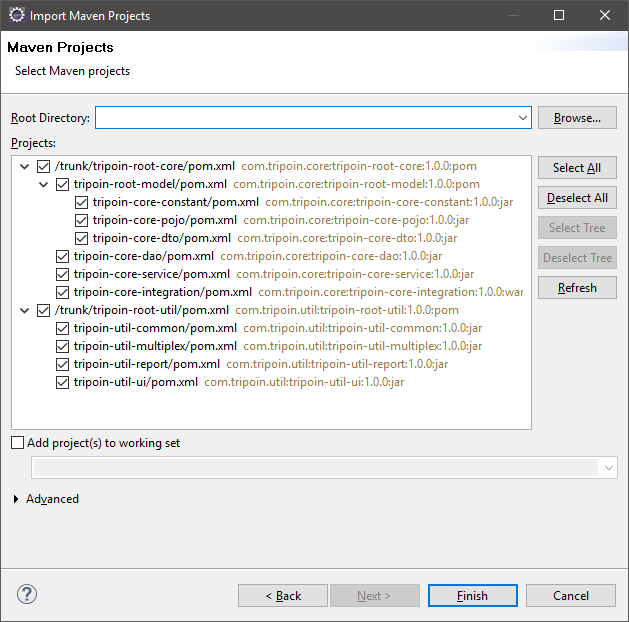Enable Add project(s) to working set

click(x=17, y=443)
